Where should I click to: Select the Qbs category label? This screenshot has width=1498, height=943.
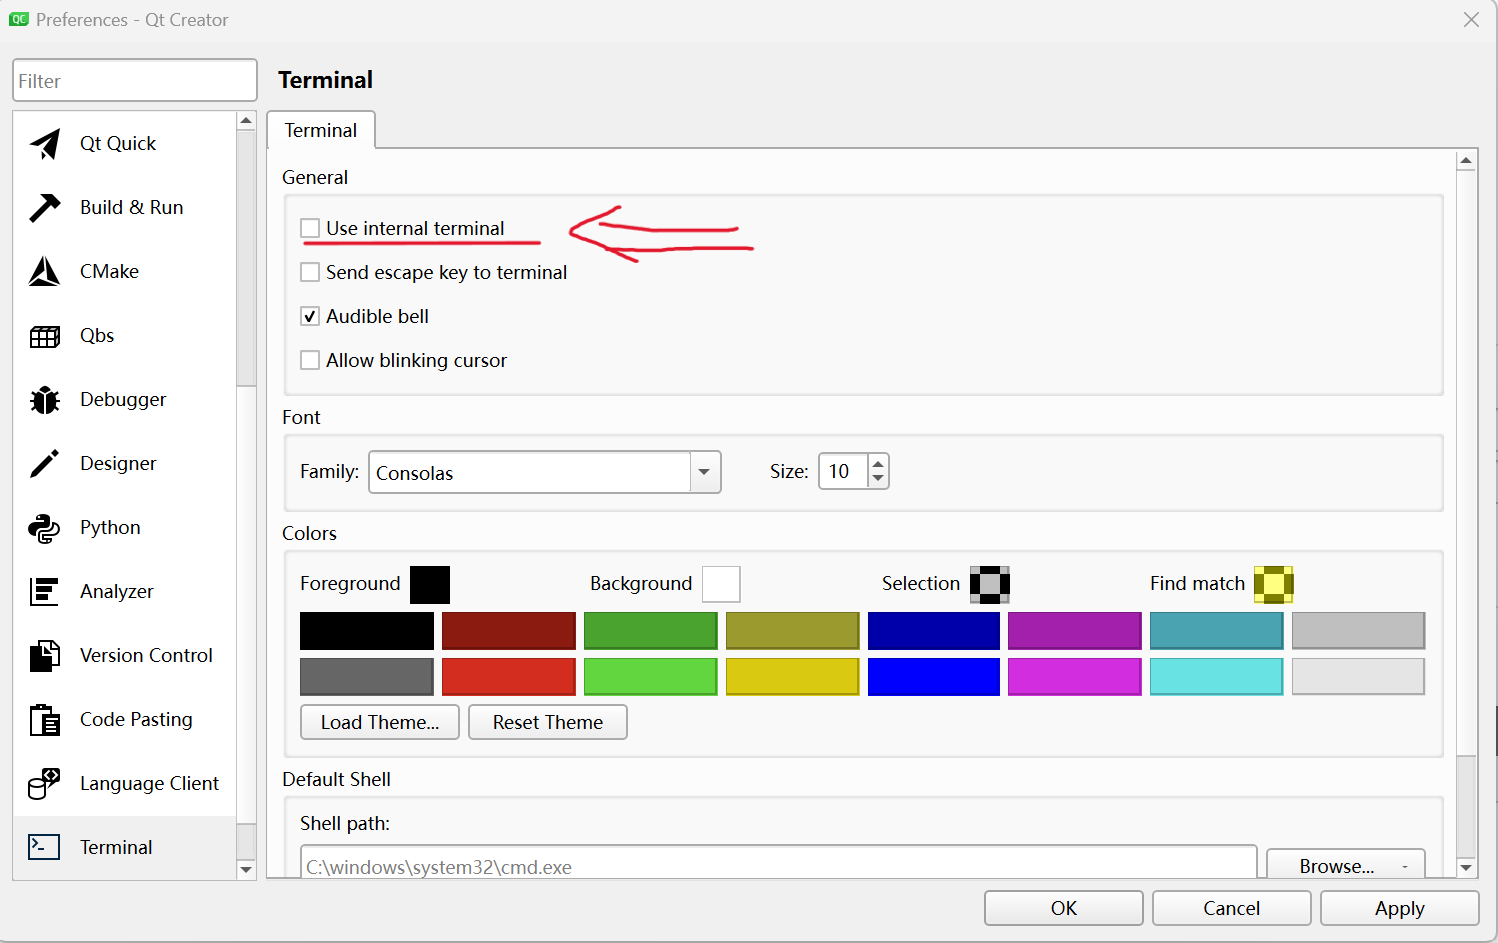pos(97,336)
